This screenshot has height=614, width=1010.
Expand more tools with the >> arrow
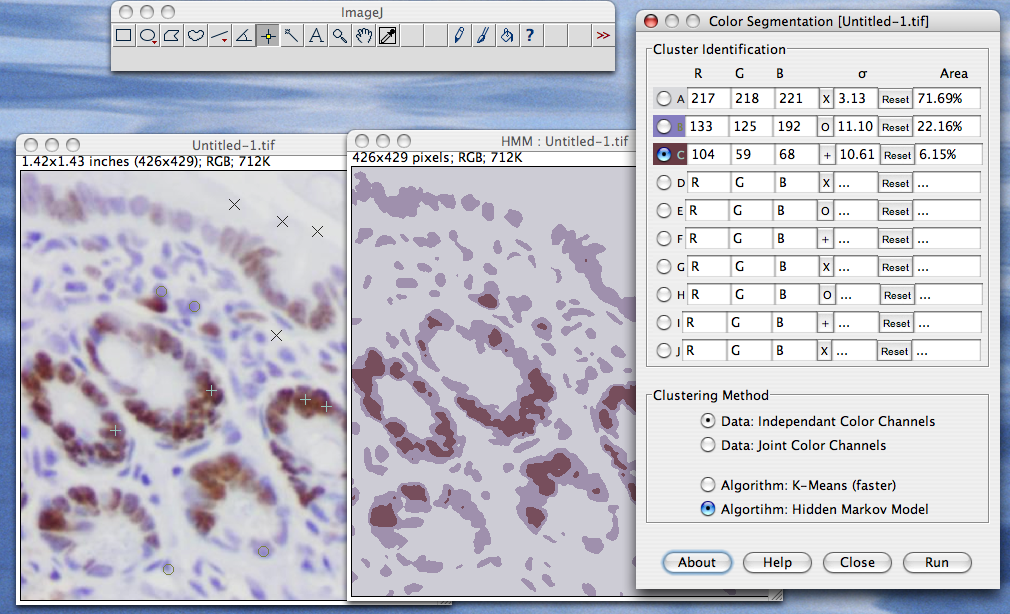[602, 36]
